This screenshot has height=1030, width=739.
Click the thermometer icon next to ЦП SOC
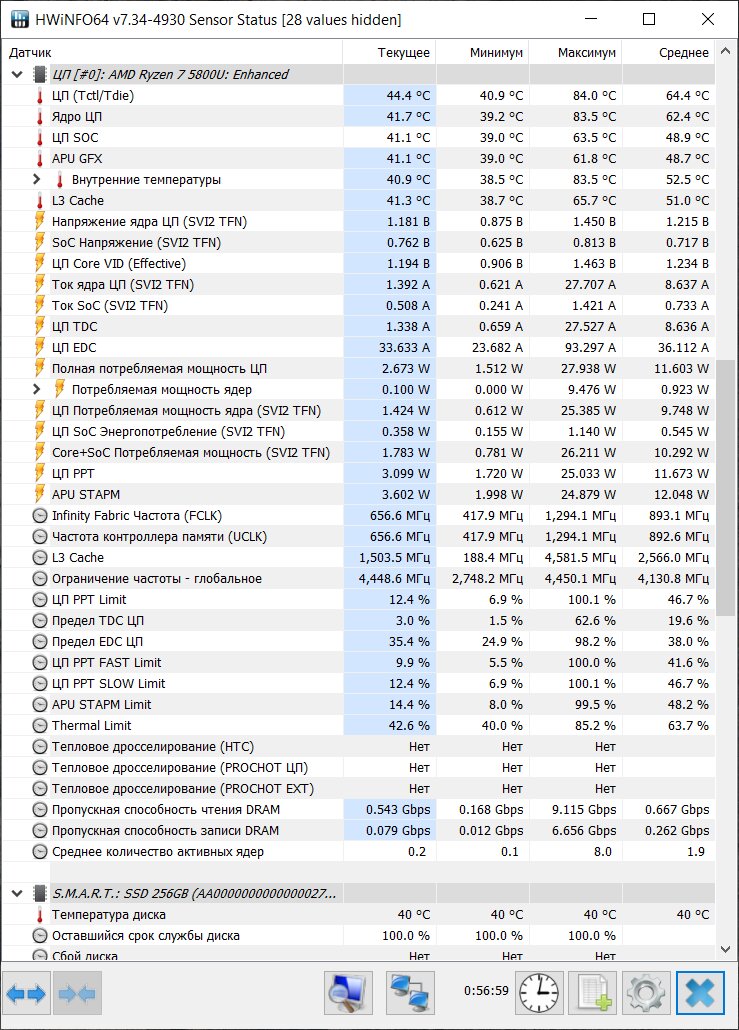tap(40, 138)
